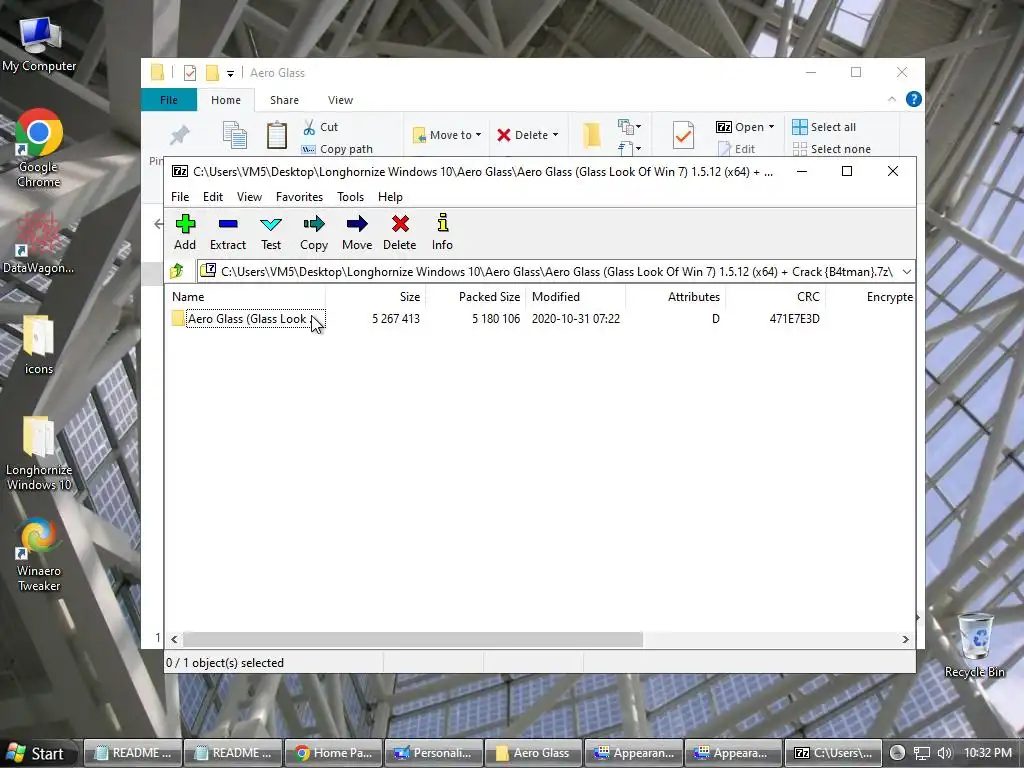Click the Edit button in Explorer ribbon
This screenshot has height=768, width=1024.
point(735,149)
